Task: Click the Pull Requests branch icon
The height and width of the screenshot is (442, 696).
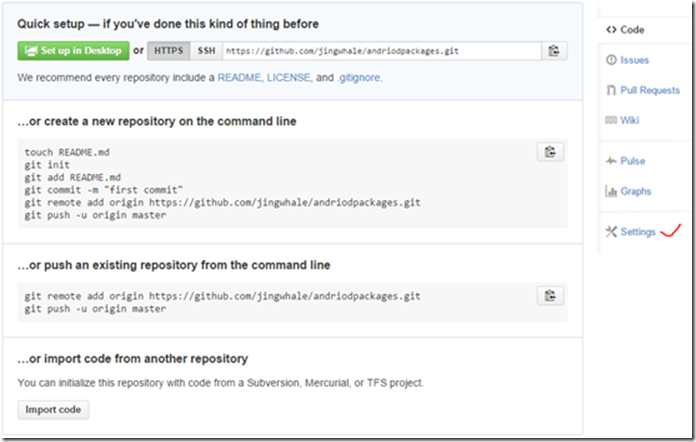Action: (x=611, y=90)
